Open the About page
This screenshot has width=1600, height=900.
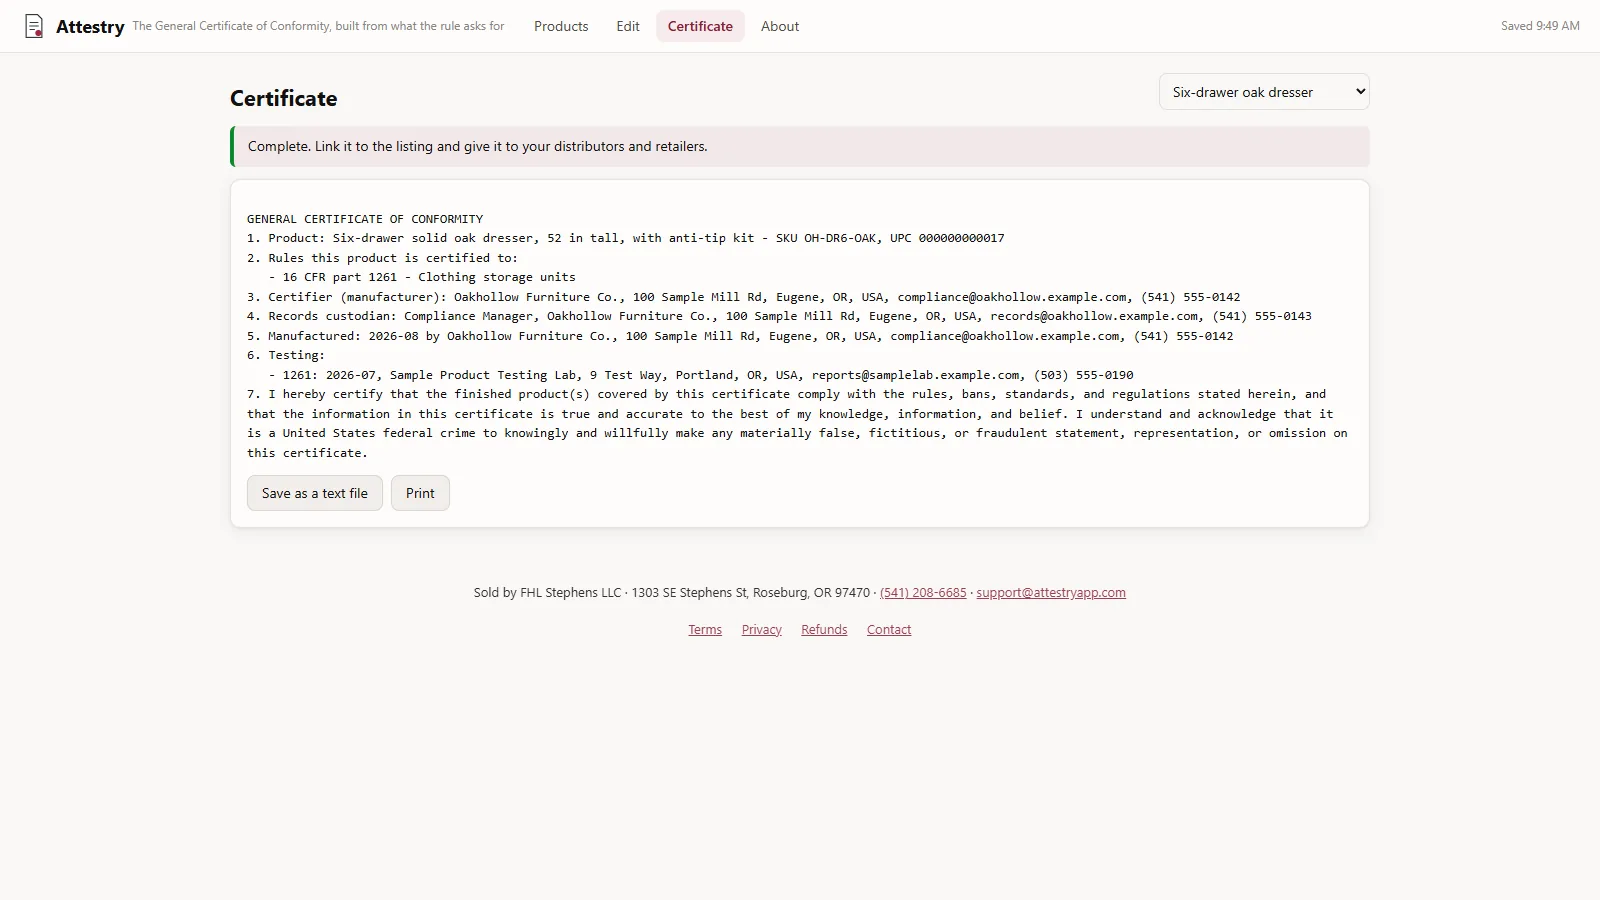pyautogui.click(x=780, y=26)
